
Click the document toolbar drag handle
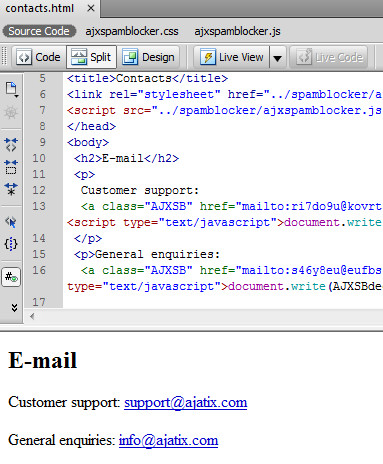pos(4,57)
